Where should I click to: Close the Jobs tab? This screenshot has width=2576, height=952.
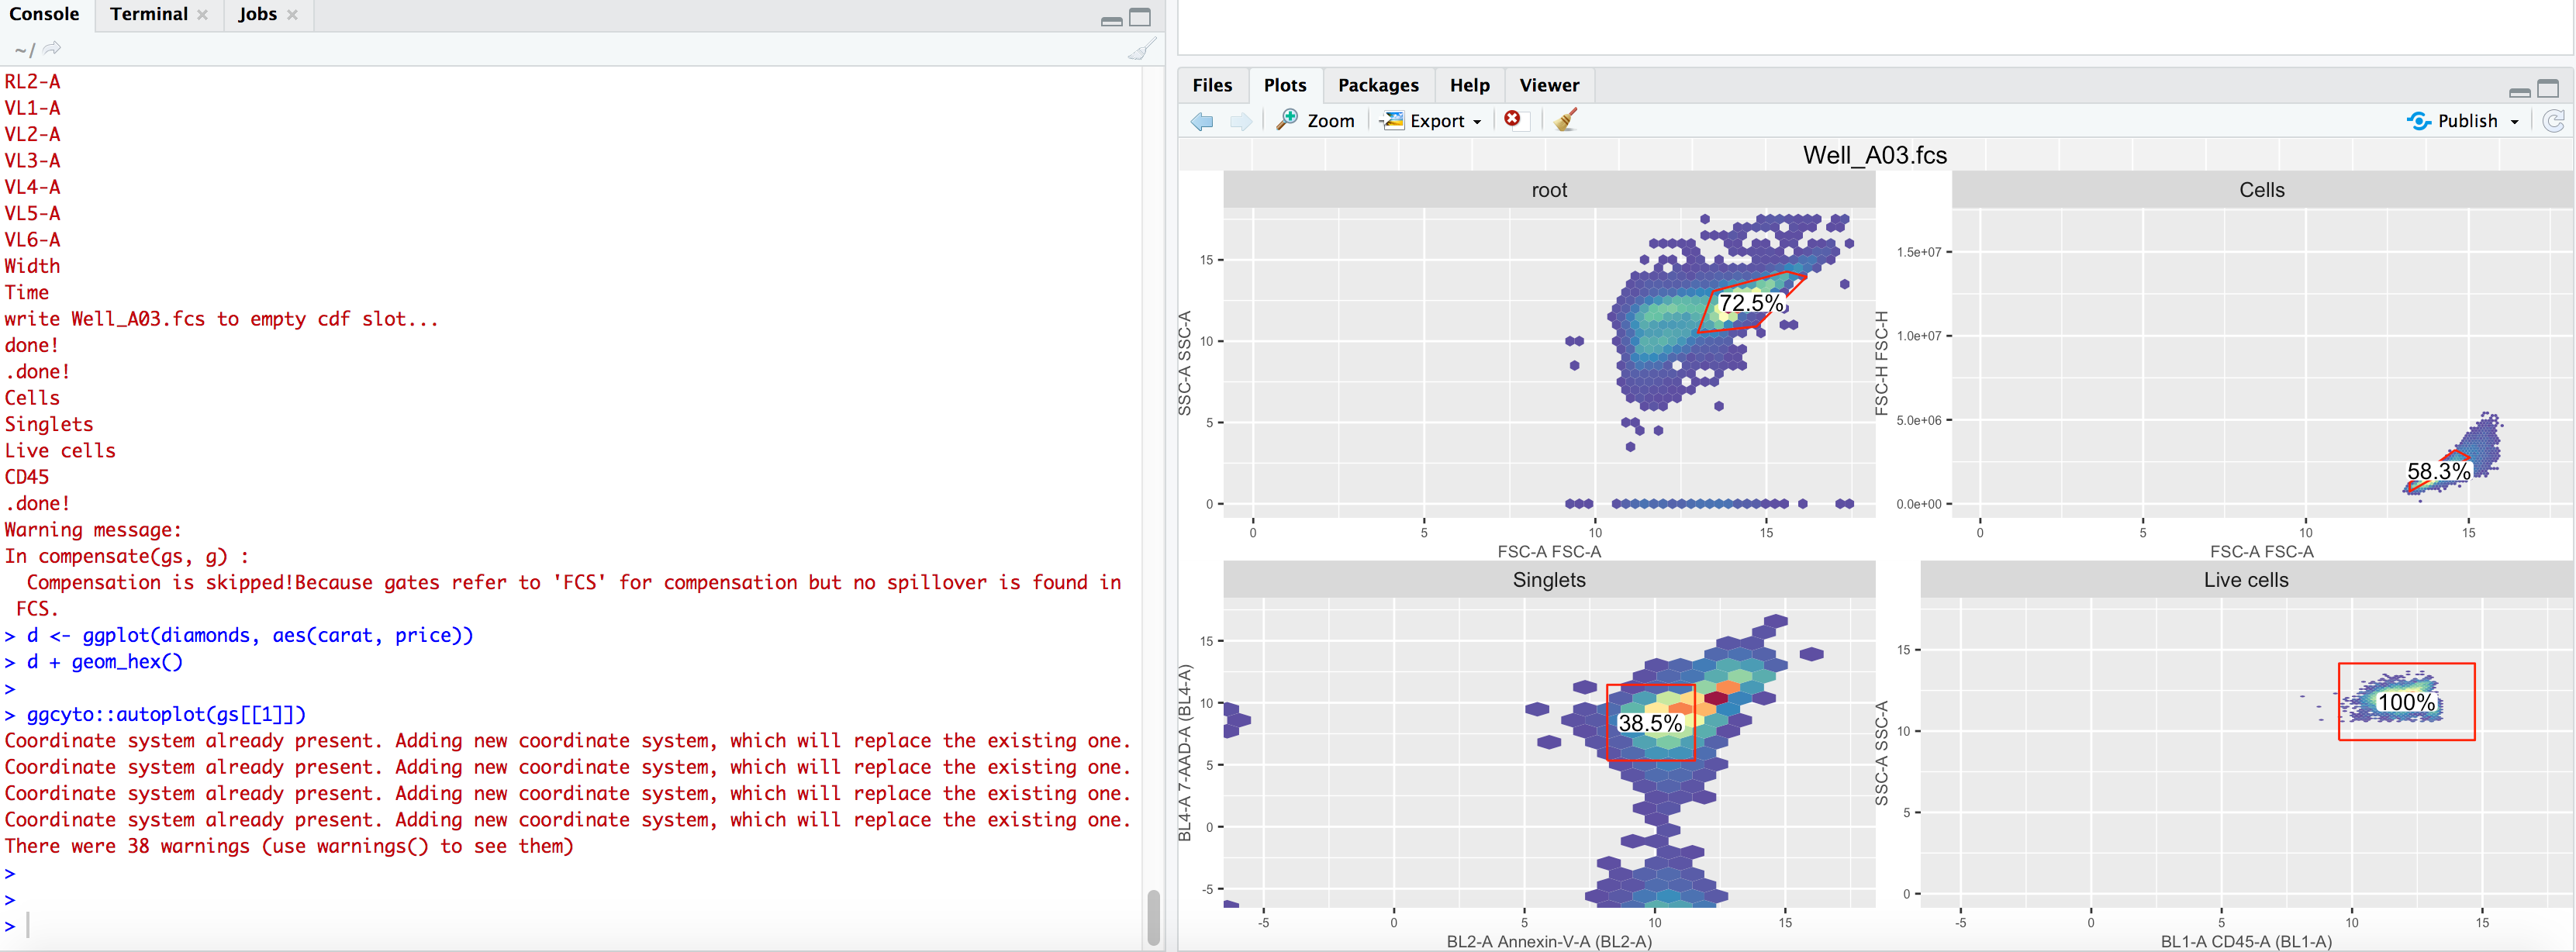coord(292,15)
